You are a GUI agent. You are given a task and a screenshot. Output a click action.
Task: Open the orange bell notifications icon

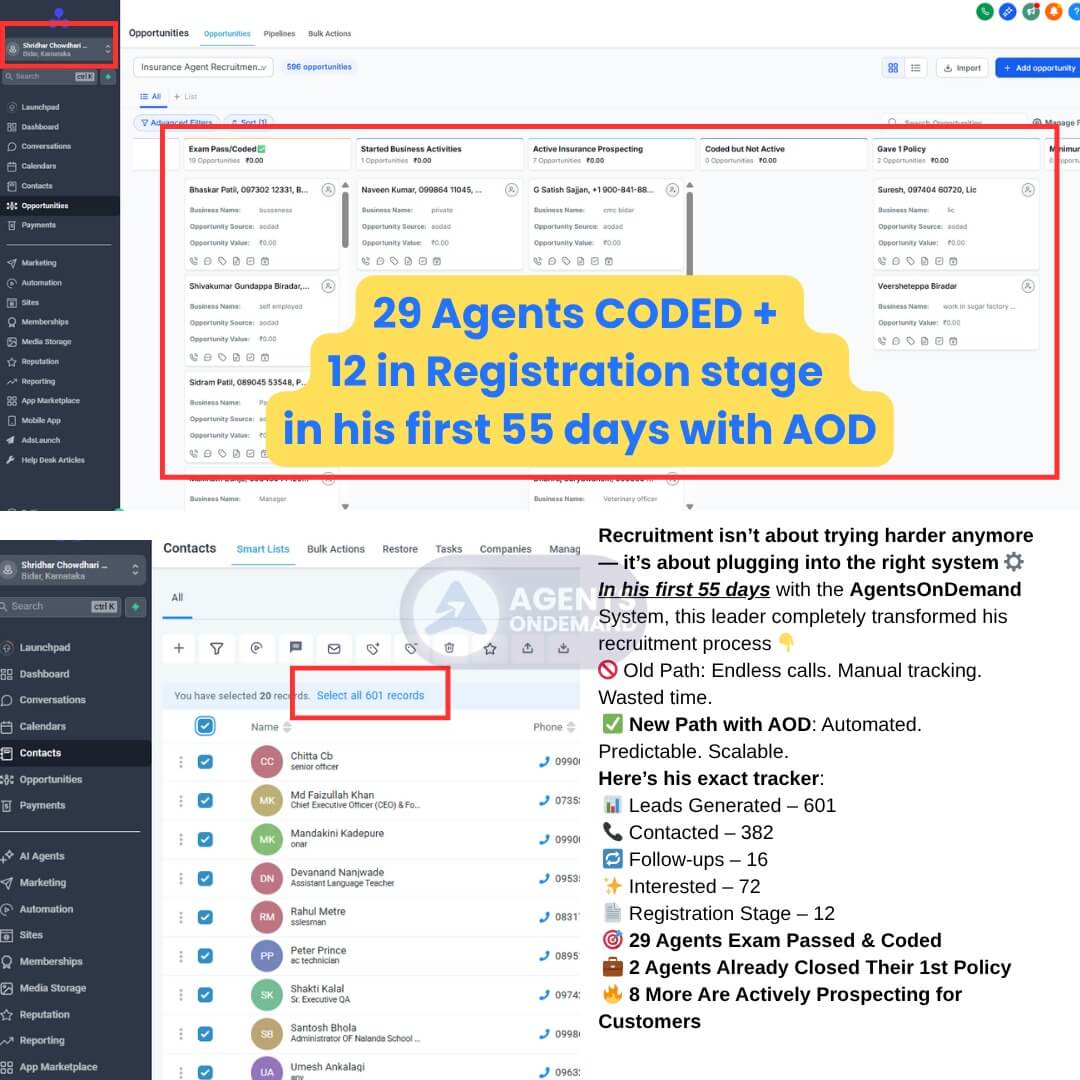coord(1053,12)
